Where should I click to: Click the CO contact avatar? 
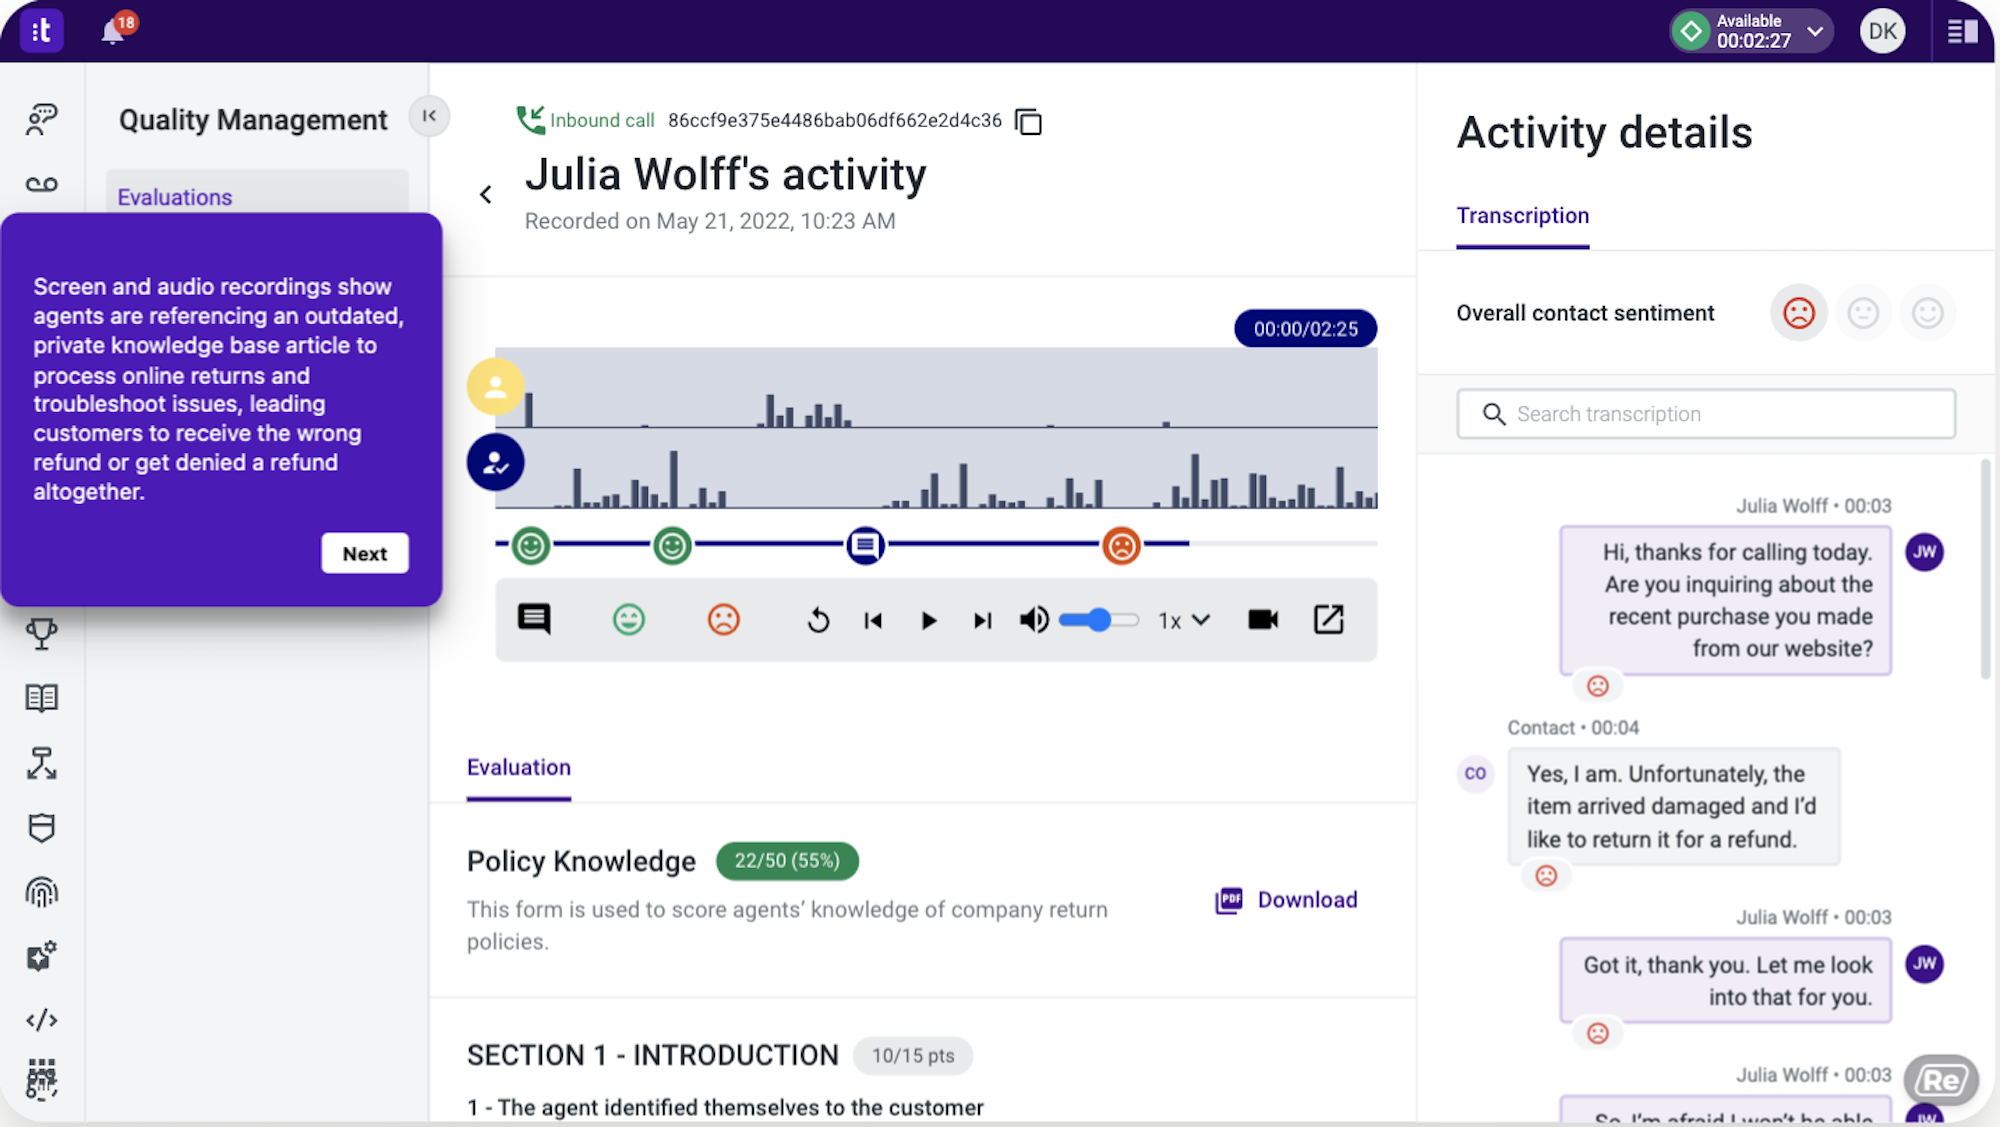click(1475, 773)
